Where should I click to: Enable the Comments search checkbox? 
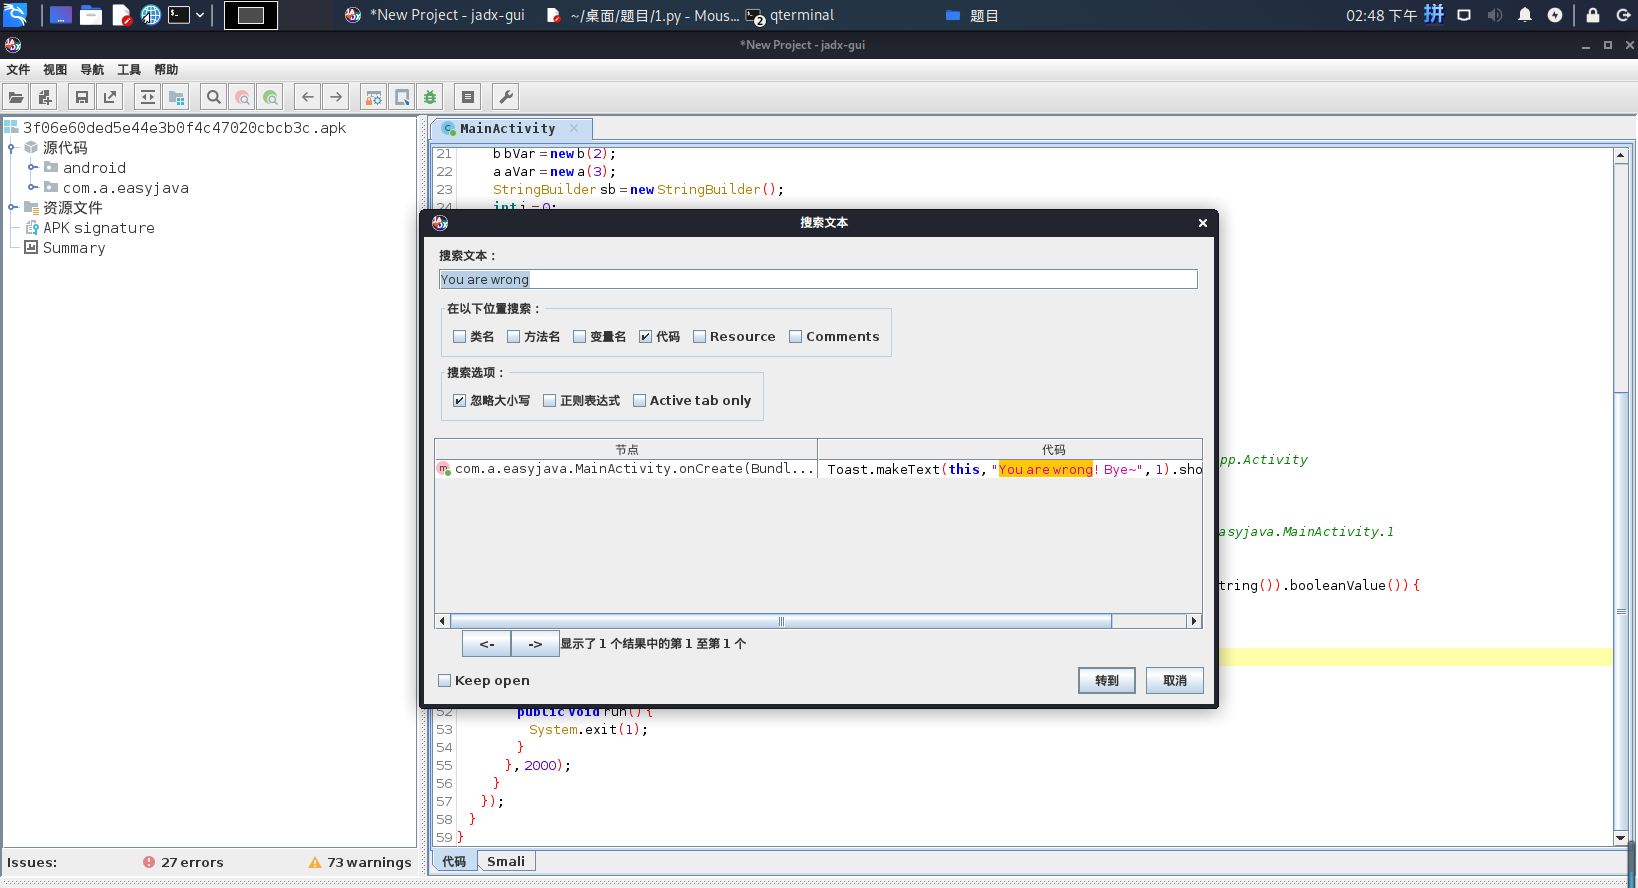click(x=796, y=337)
